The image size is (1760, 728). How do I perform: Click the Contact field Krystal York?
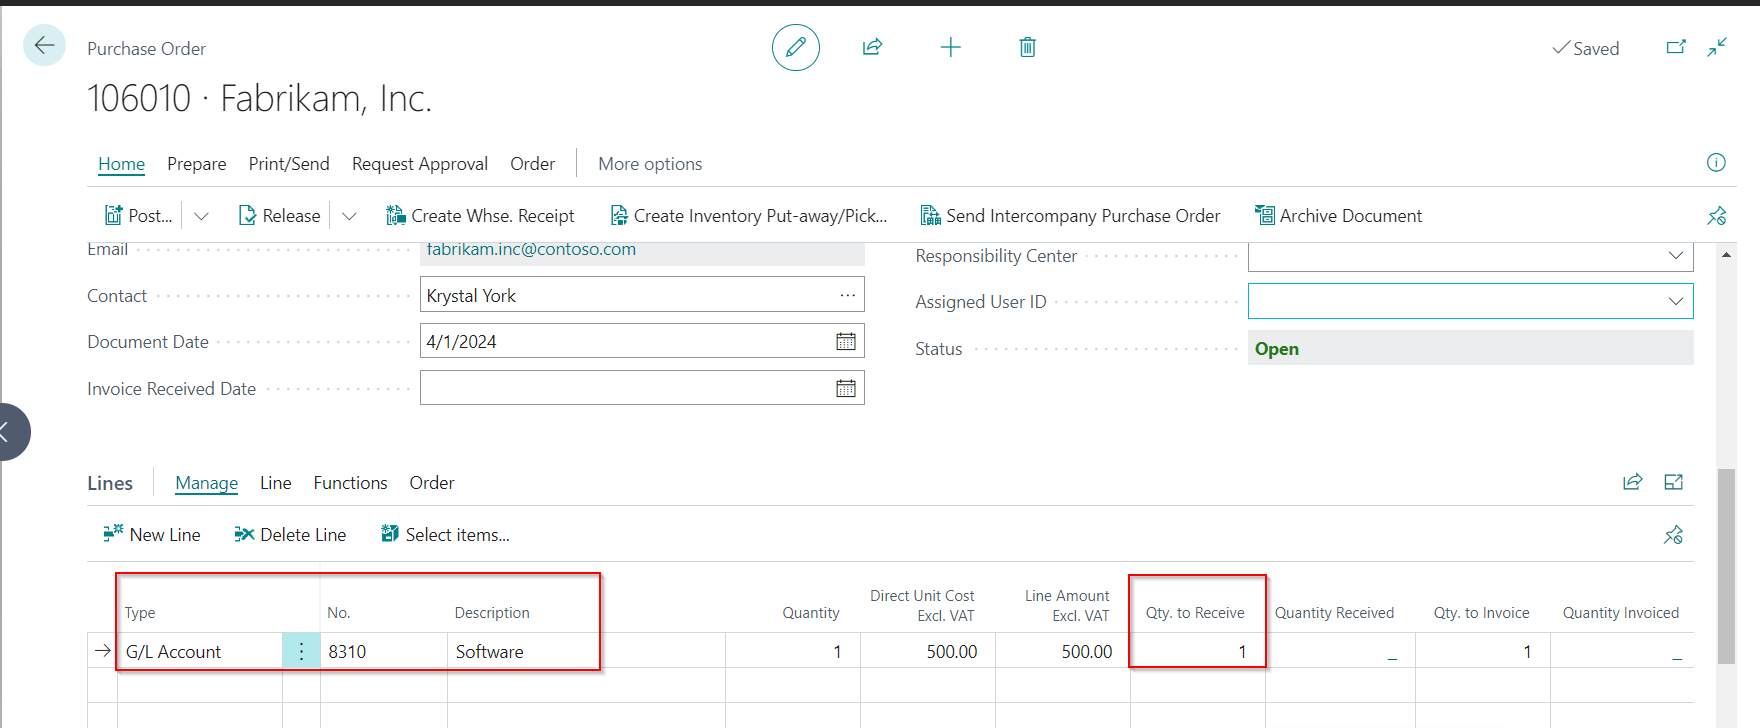642,295
